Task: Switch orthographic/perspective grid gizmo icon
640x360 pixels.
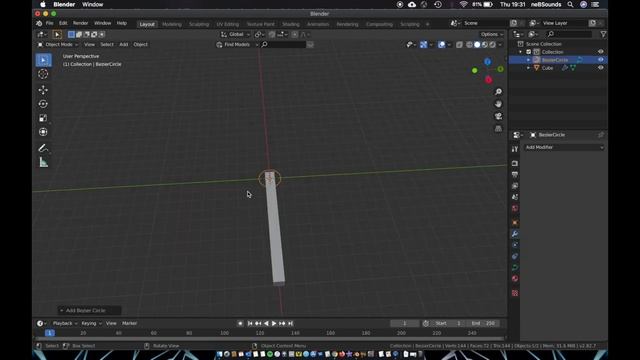Action: 498,129
